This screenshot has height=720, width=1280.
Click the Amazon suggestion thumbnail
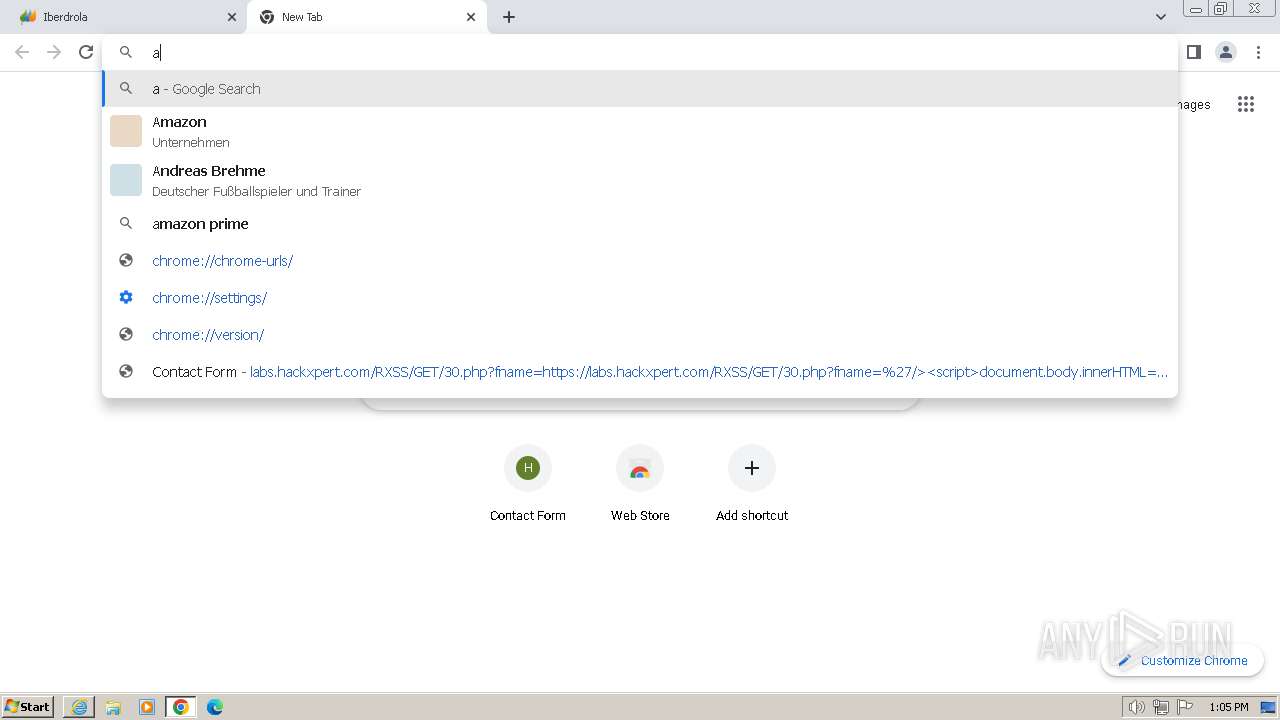click(126, 131)
